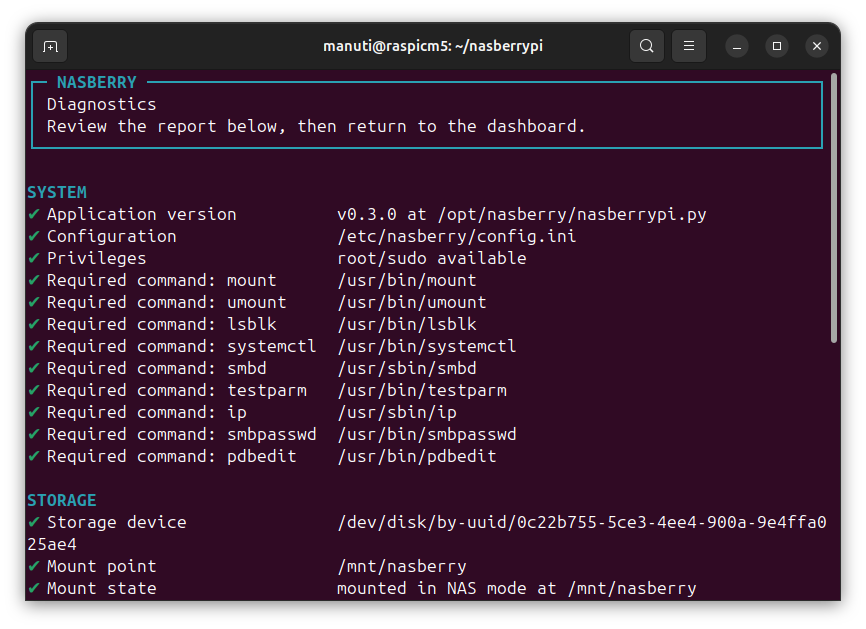Screen dimensions: 866x629
Task: Open the terminal search tool
Action: 647,46
